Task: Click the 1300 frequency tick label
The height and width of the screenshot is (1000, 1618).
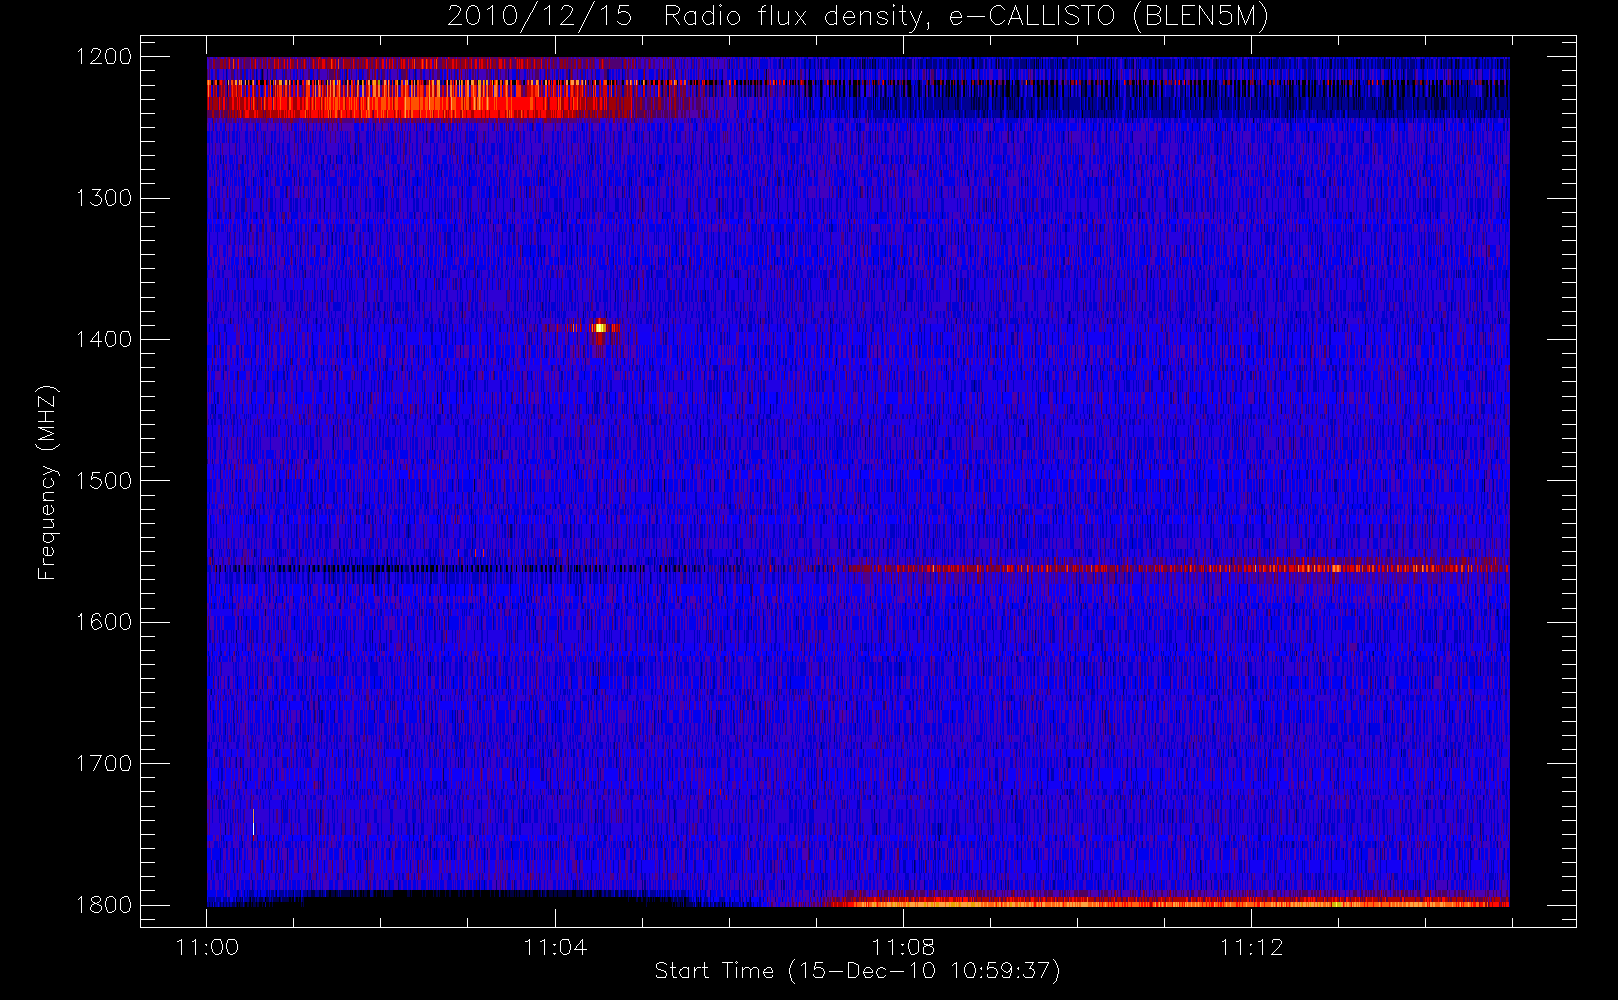Action: click(104, 198)
